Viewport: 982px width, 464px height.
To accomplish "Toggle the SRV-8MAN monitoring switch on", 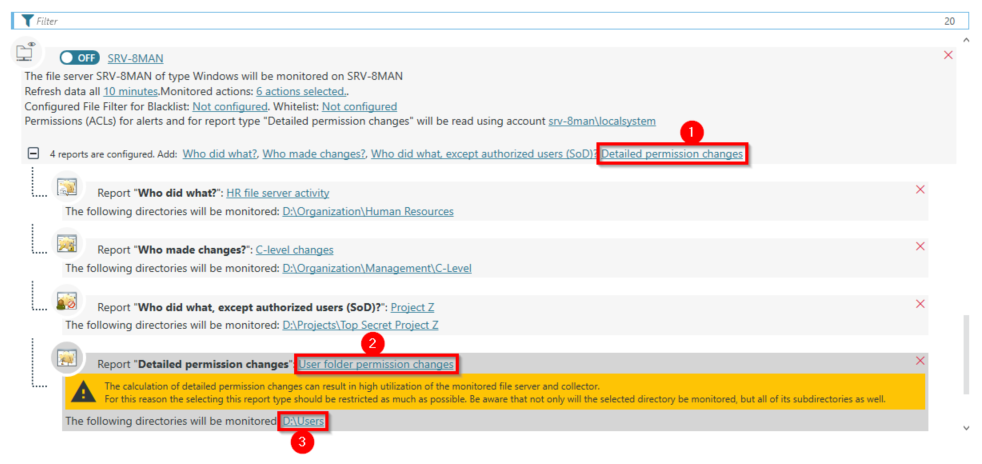I will [79, 58].
